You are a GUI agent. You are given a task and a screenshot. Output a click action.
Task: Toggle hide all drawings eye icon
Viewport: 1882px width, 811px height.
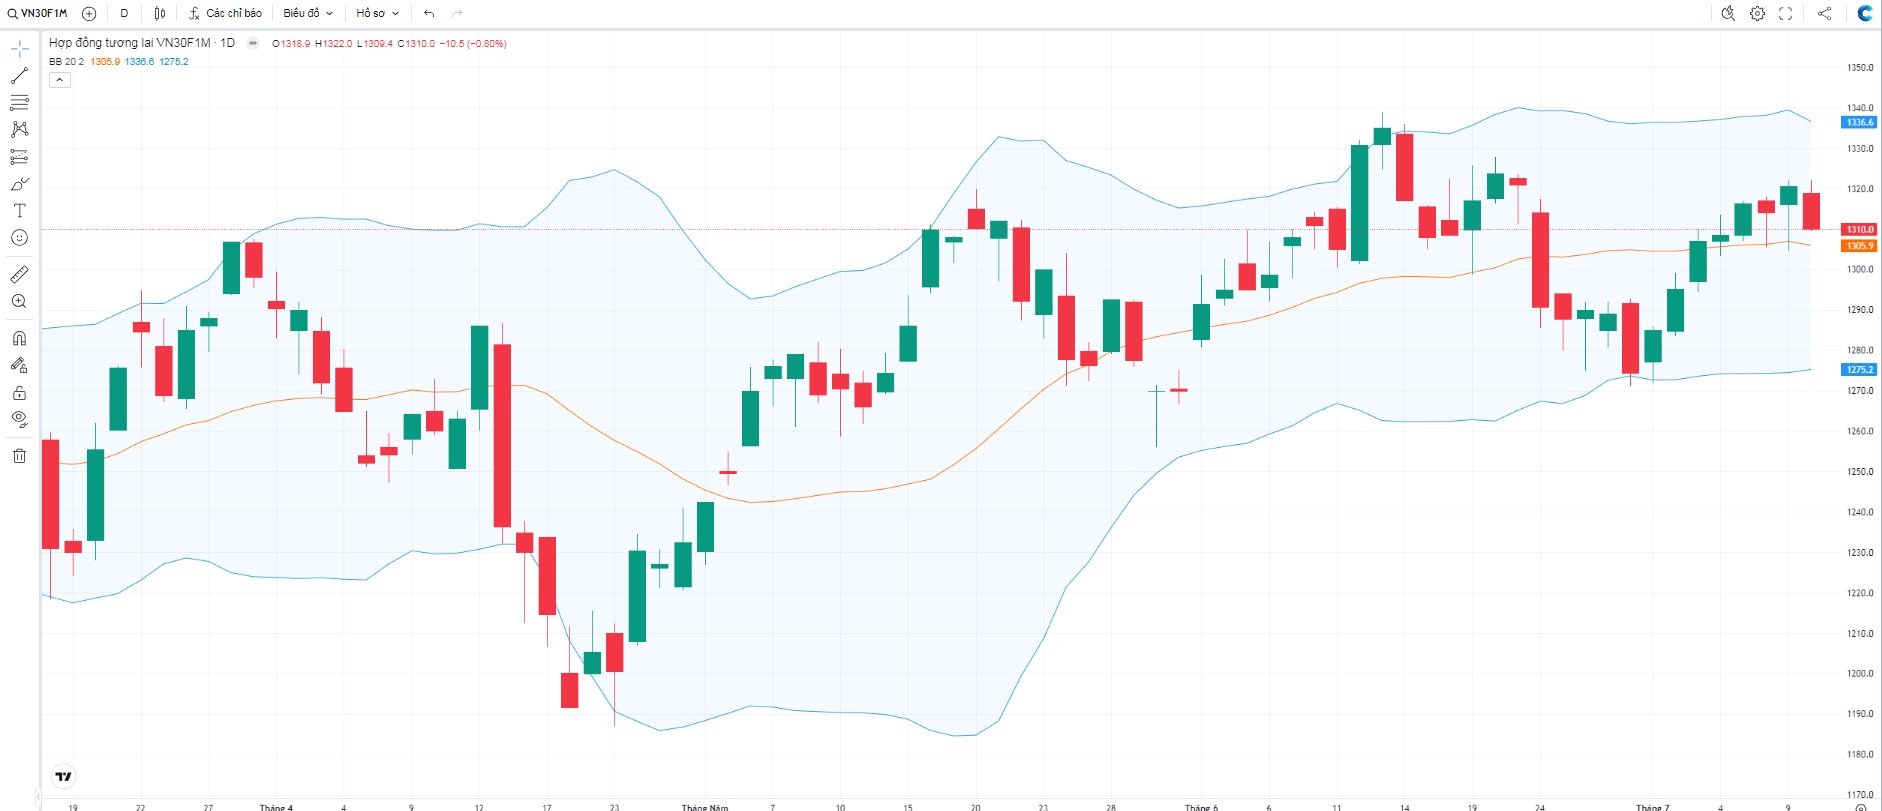tap(19, 419)
